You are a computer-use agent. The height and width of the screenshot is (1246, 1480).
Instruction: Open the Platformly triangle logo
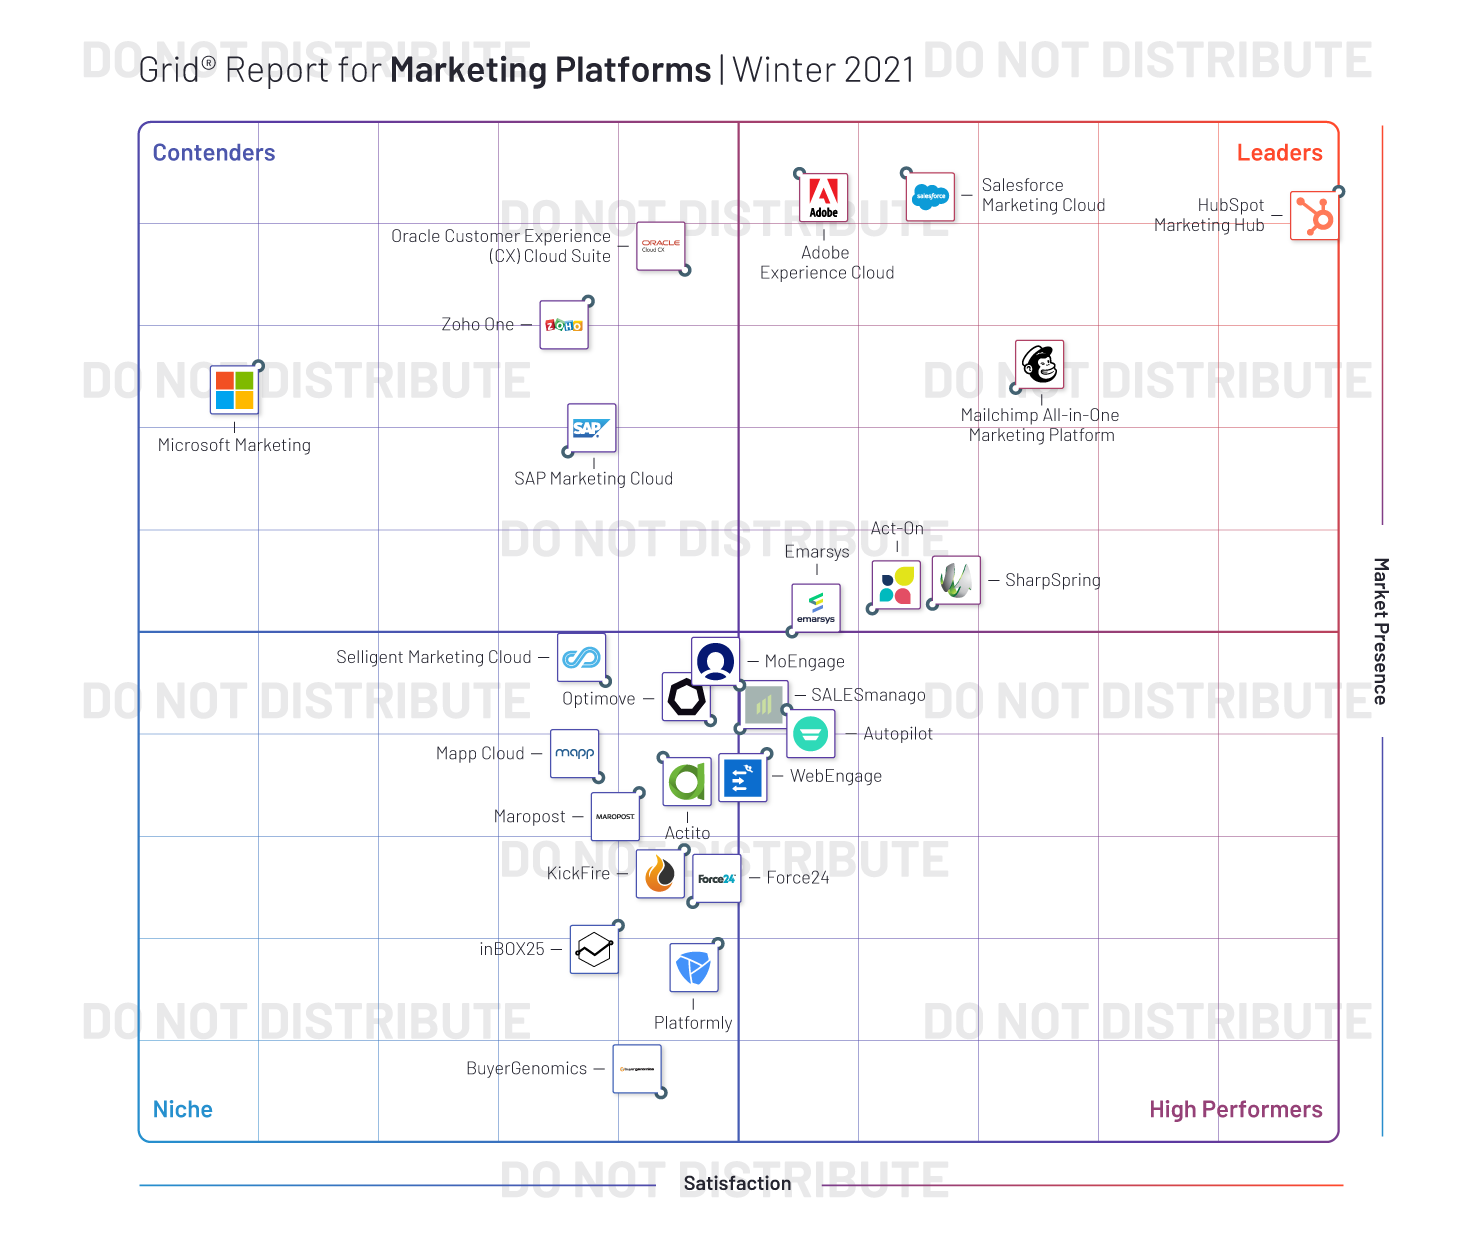(693, 967)
